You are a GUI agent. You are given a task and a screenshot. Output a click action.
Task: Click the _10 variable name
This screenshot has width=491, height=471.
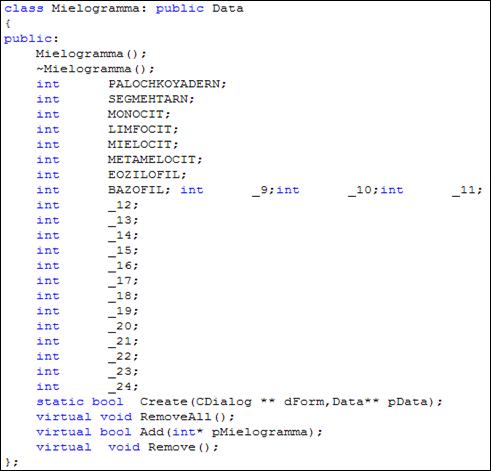coord(359,190)
